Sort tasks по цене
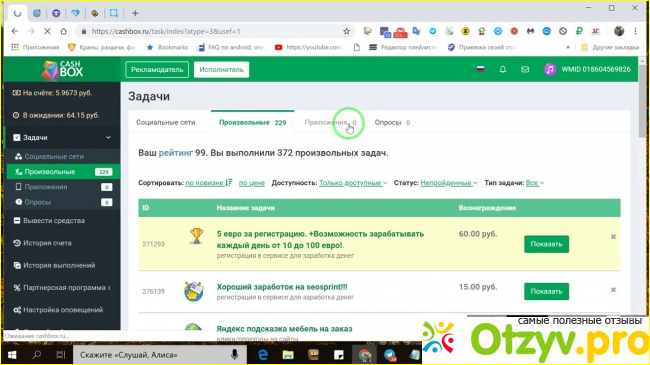This screenshot has height=365, width=650. tap(252, 183)
